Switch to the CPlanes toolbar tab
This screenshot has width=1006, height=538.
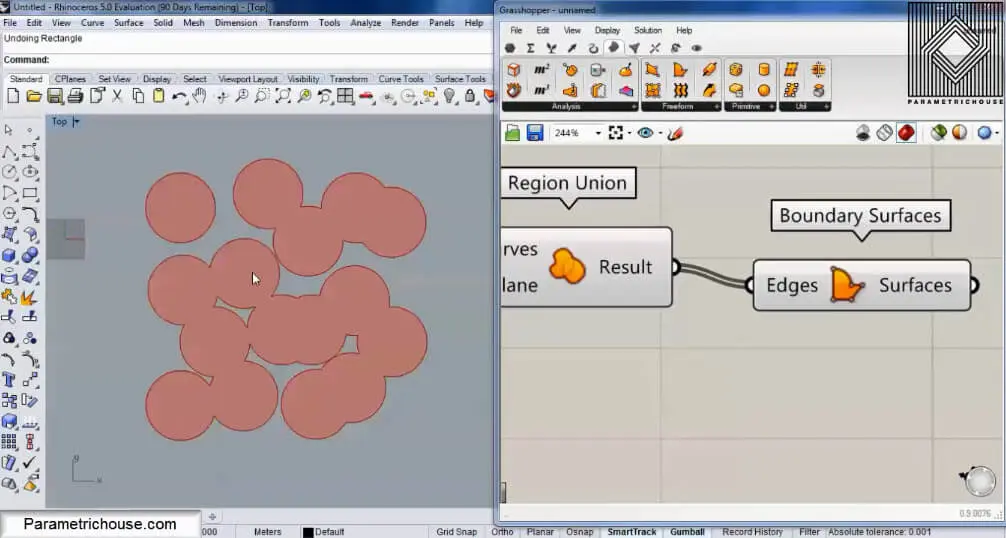coord(70,79)
